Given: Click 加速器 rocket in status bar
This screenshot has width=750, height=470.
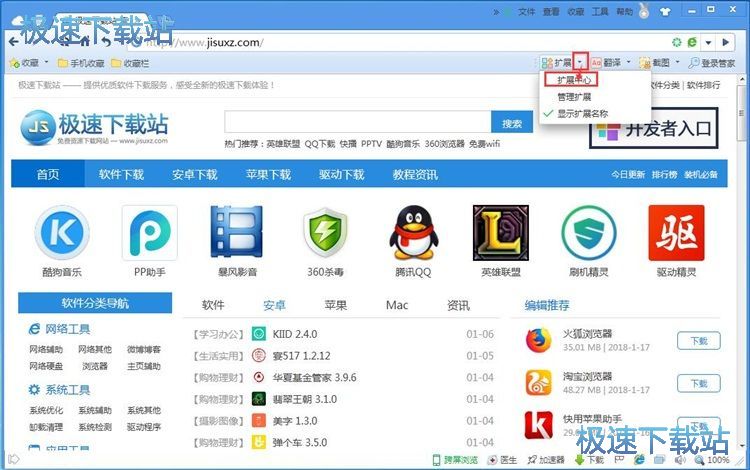Looking at the screenshot, I should pyautogui.click(x=546, y=460).
